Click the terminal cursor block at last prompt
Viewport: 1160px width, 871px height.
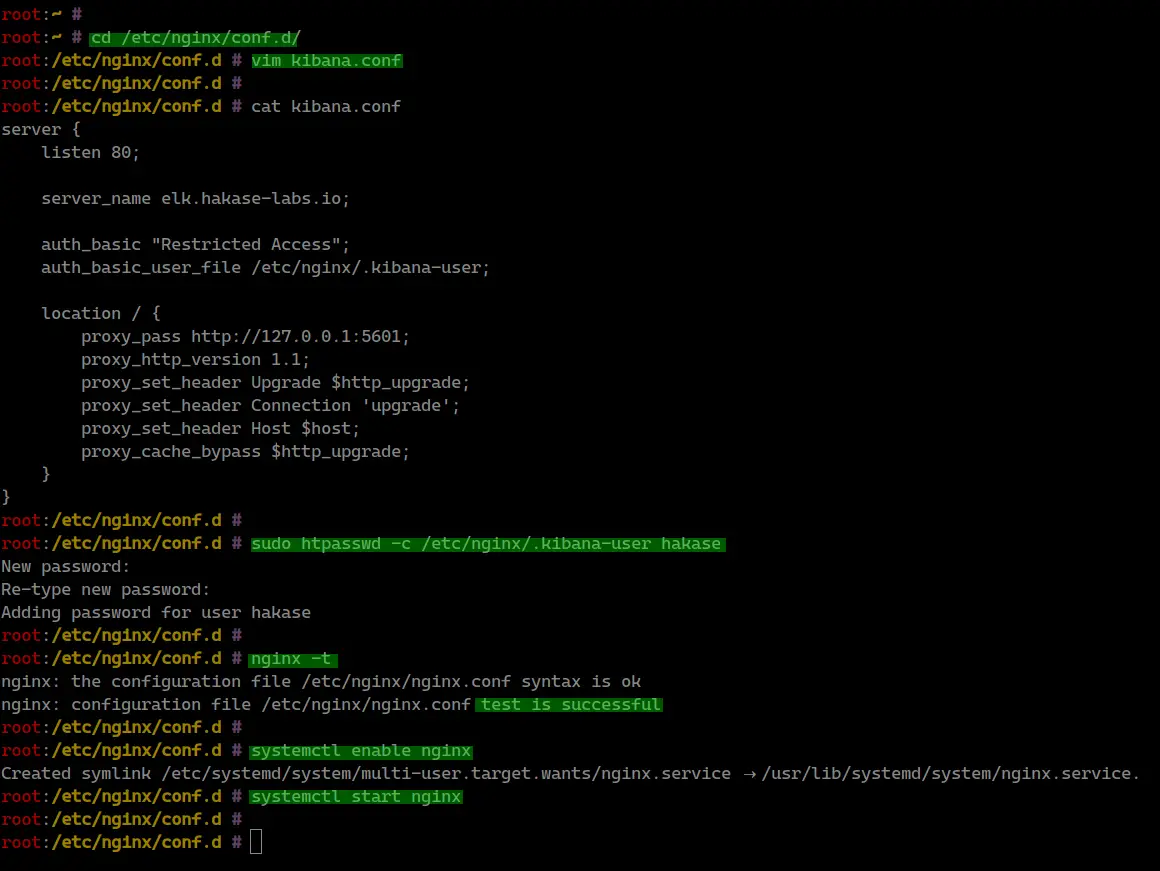[x=256, y=841]
